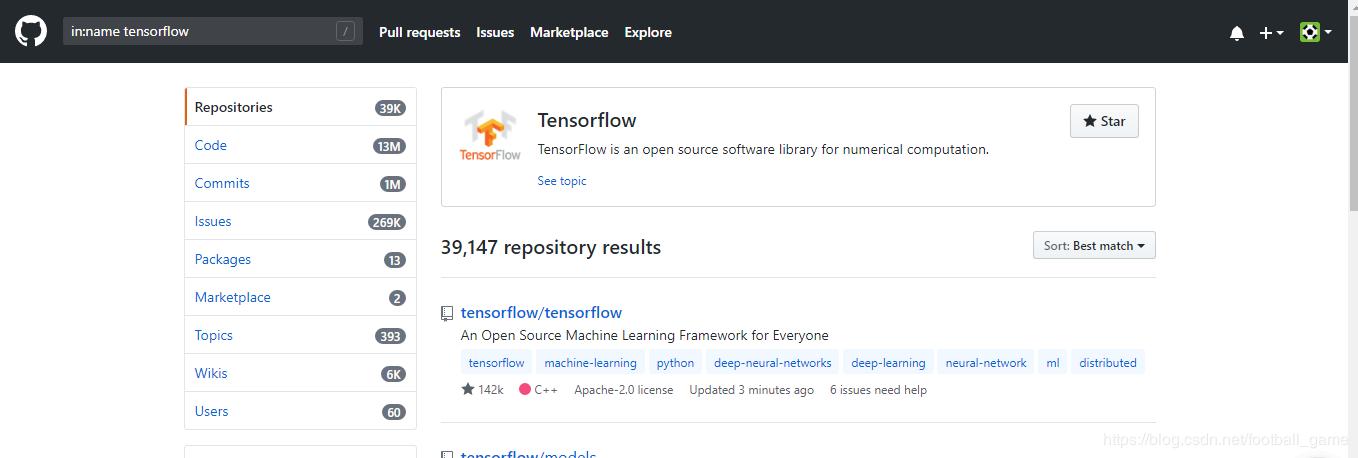
Task: Click the TensorFlow topic logo image
Action: coord(490,136)
